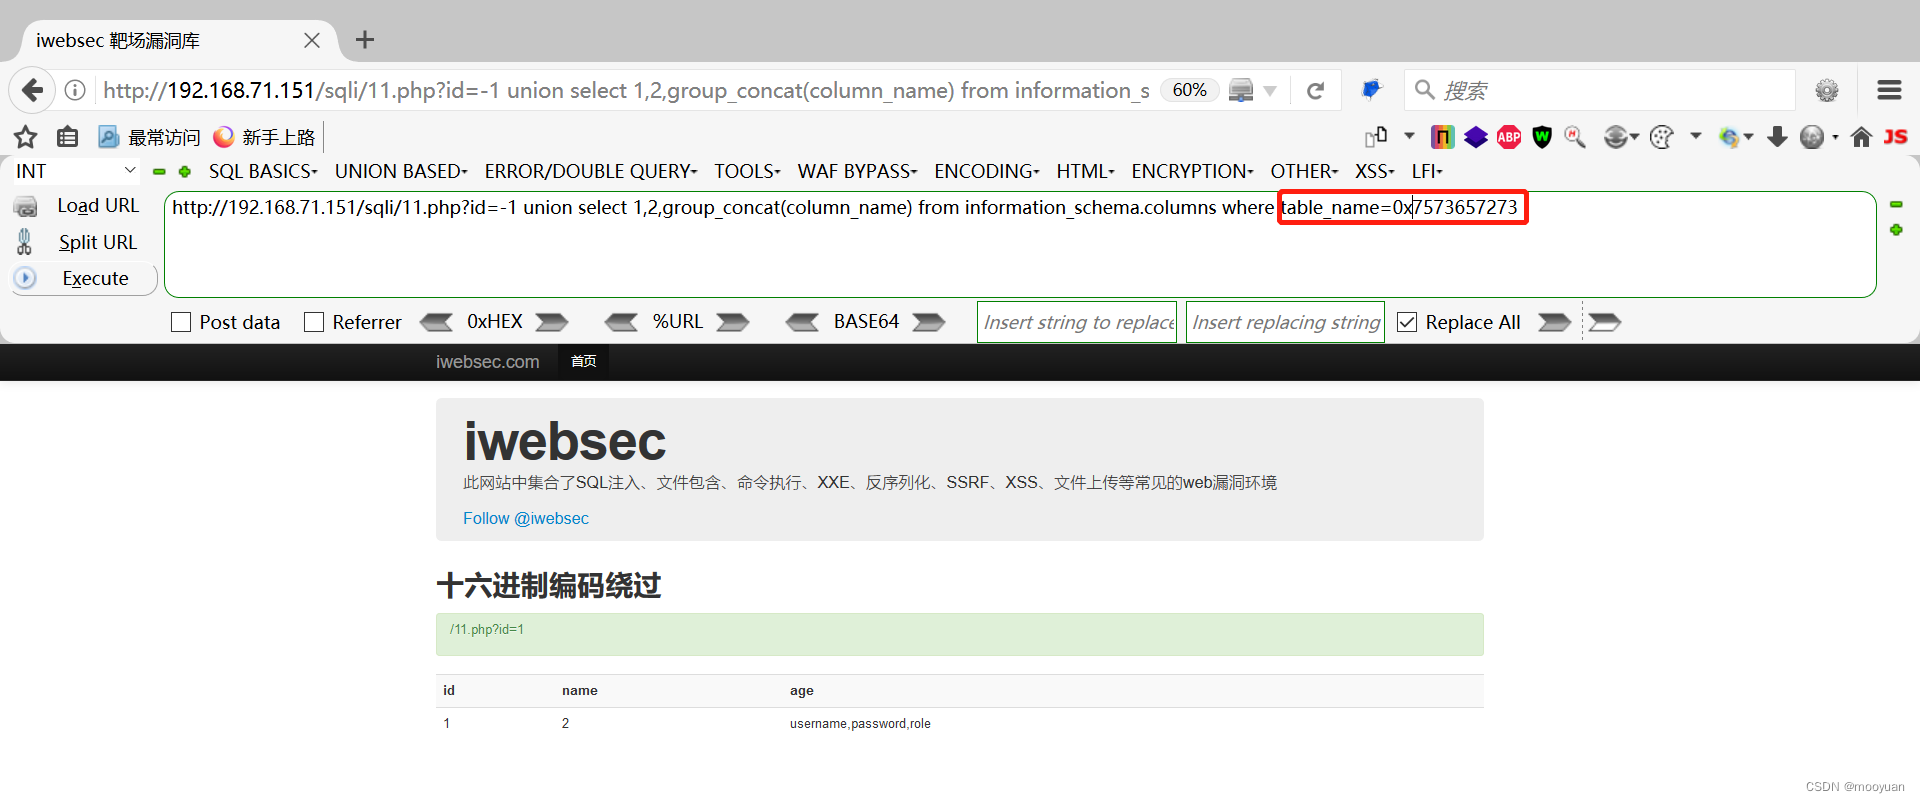The width and height of the screenshot is (1920, 803).
Task: Open the INT type dropdown
Action: [75, 171]
